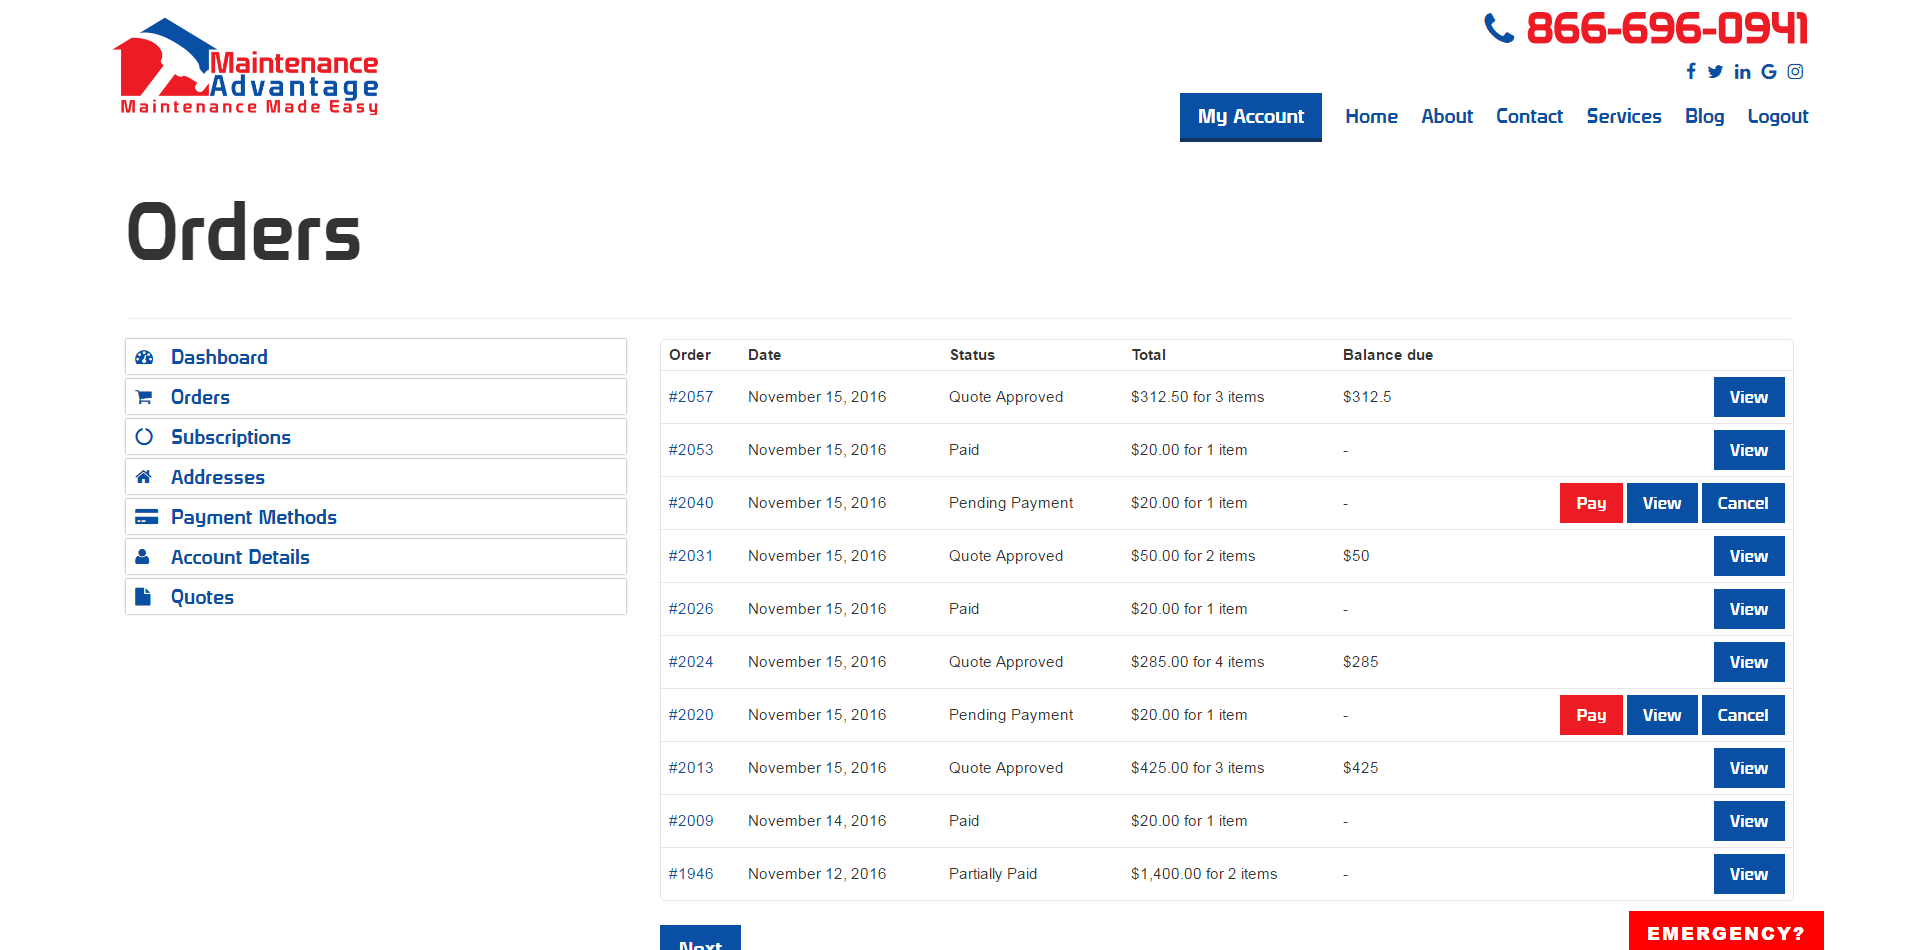Viewport: 1920px width, 950px height.
Task: Click the Facebook social icon
Action: point(1691,71)
